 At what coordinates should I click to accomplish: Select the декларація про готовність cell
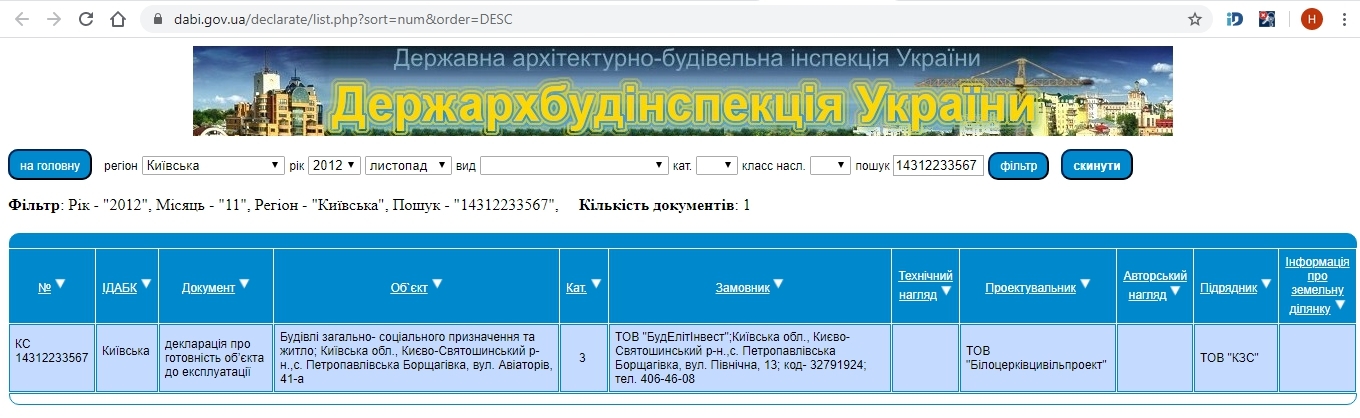[216, 357]
